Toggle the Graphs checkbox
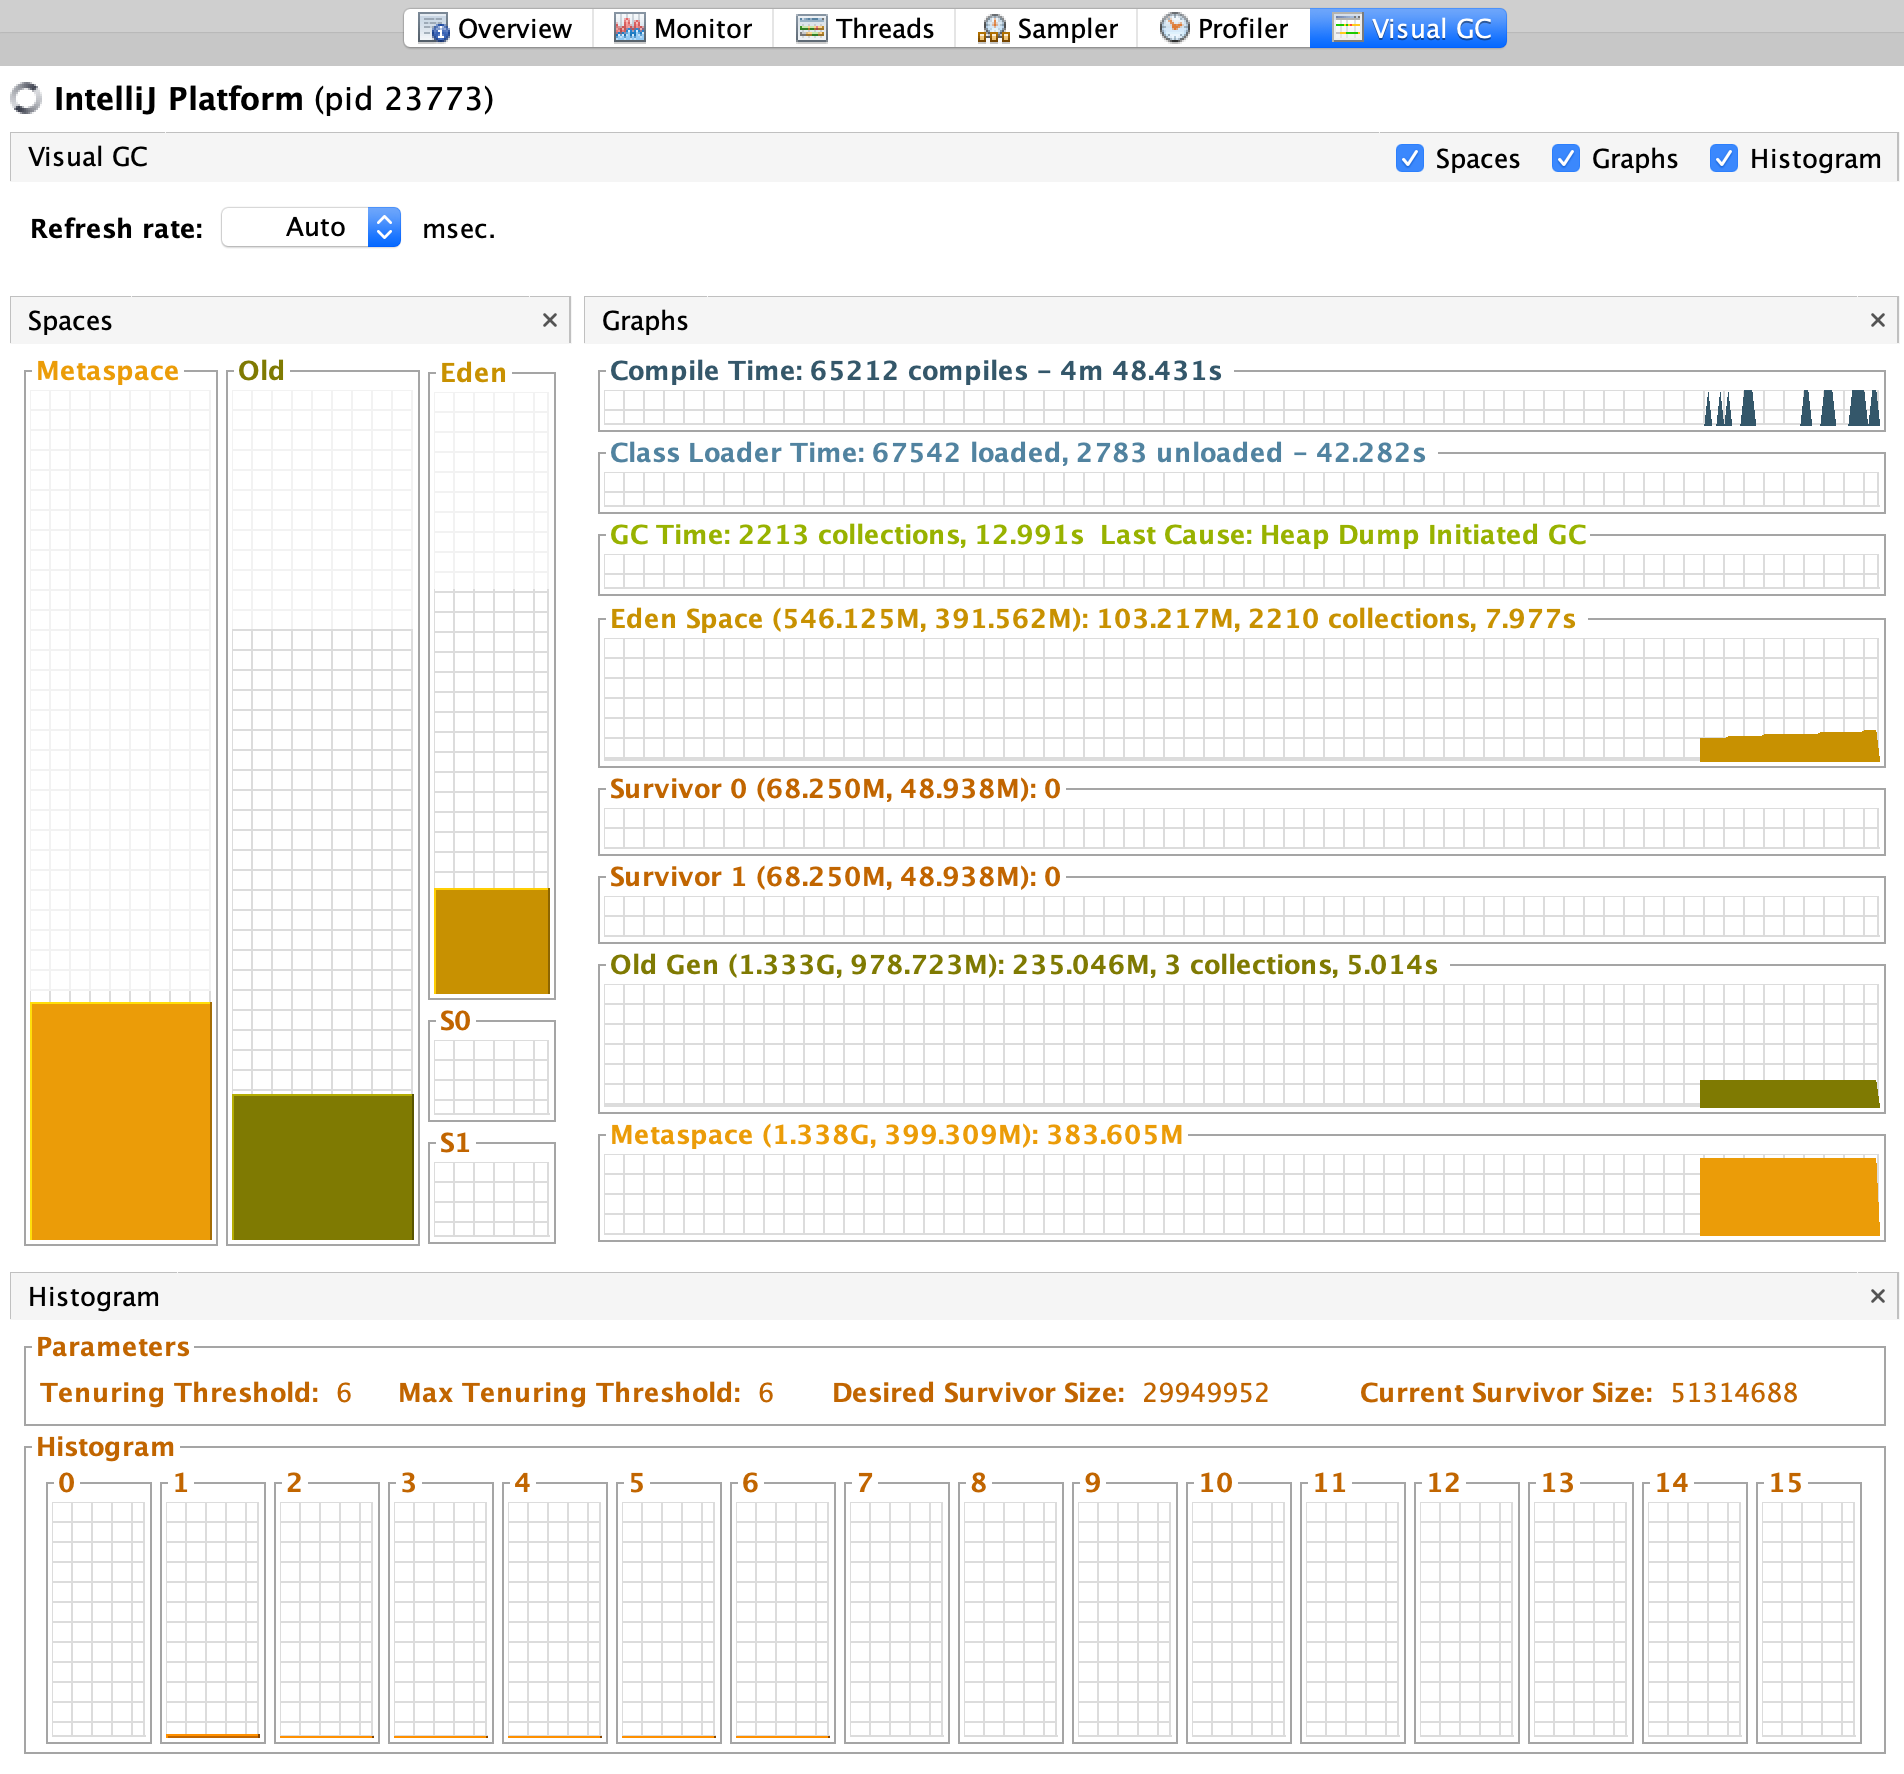This screenshot has width=1904, height=1774. (x=1566, y=158)
